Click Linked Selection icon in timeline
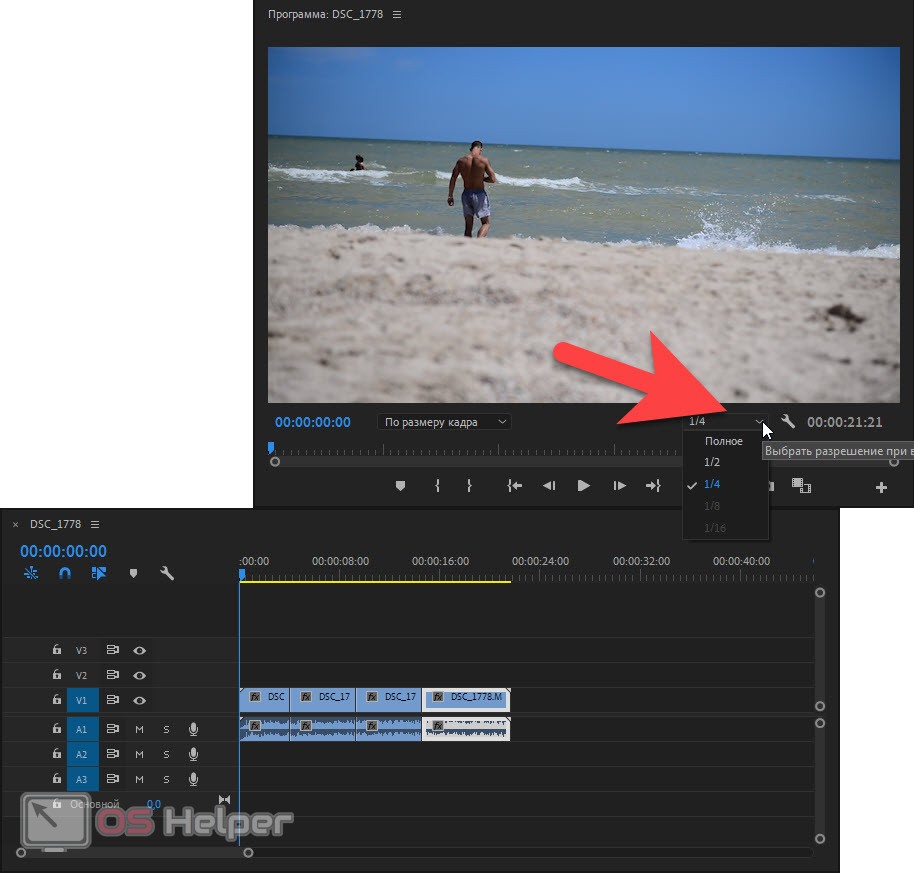914x873 pixels. pyautogui.click(x=98, y=574)
